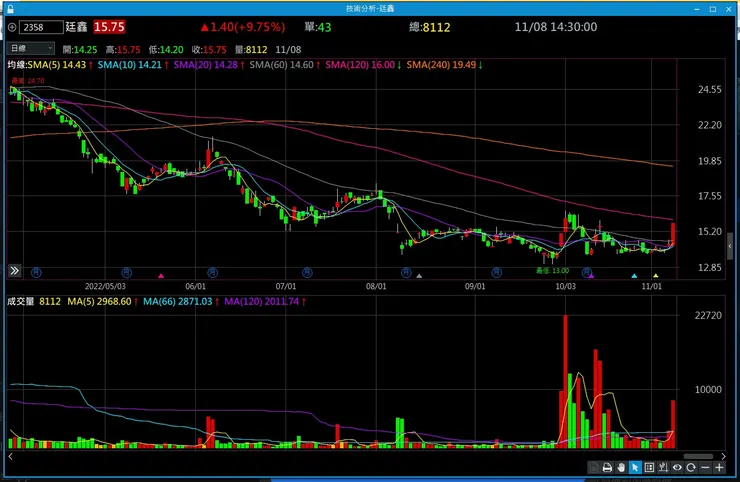The width and height of the screenshot is (740, 482).
Task: Click the chart scroll left arrow
Action: click(x=10, y=456)
